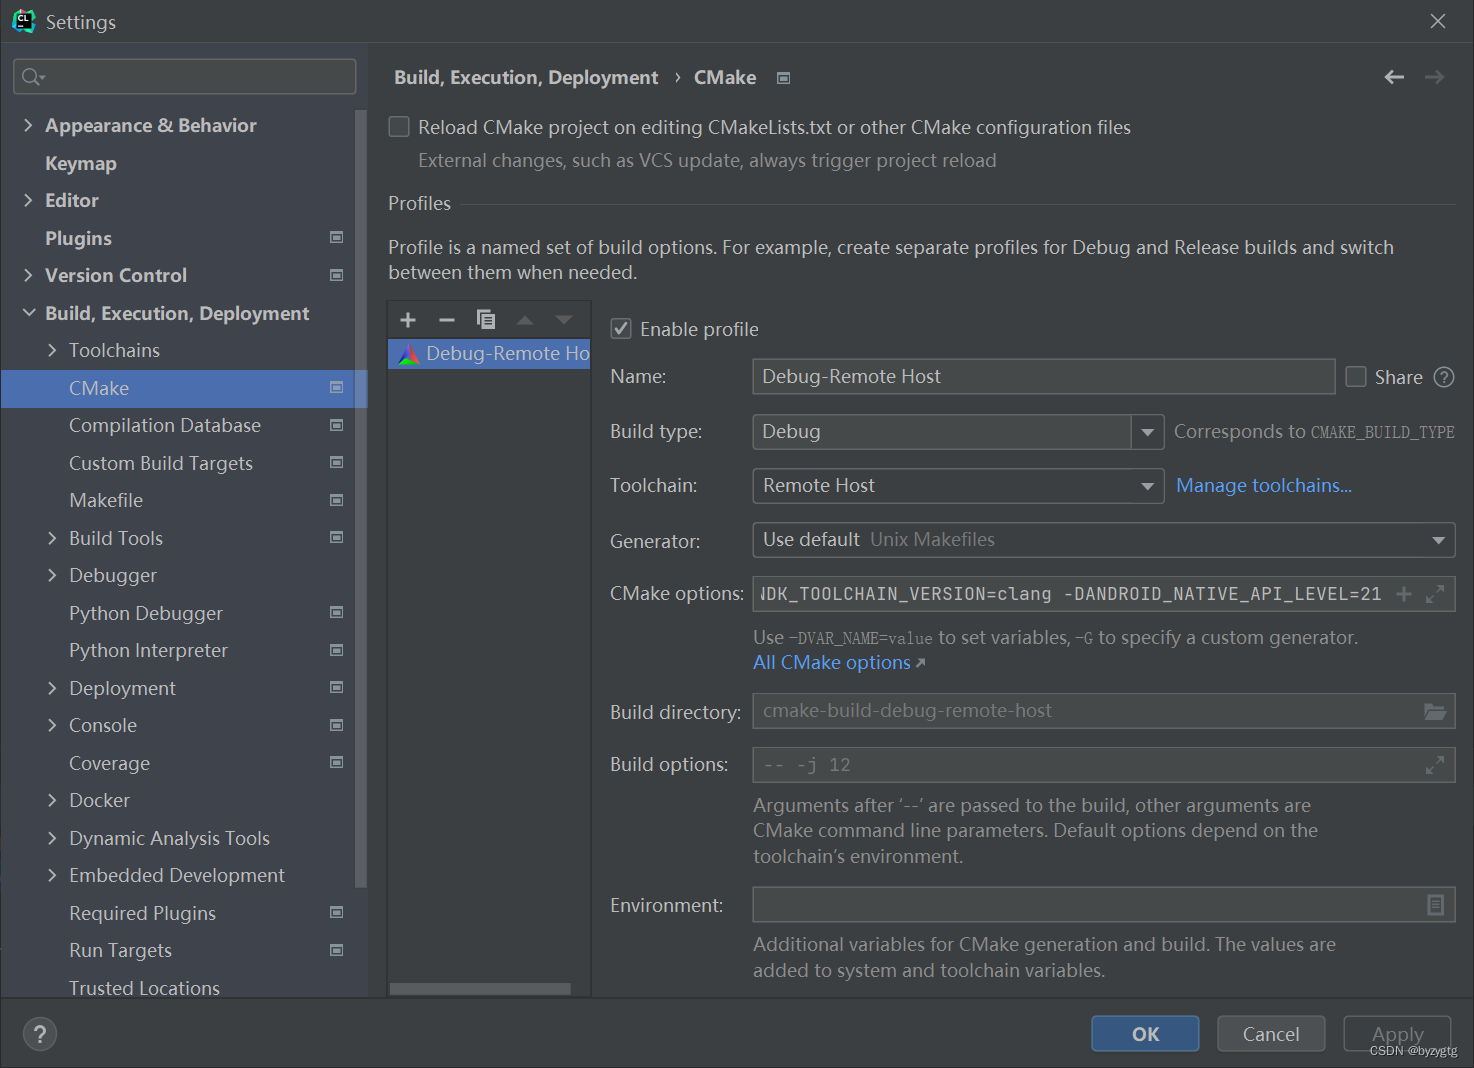
Task: Open Manage toolchains link
Action: (1264, 485)
